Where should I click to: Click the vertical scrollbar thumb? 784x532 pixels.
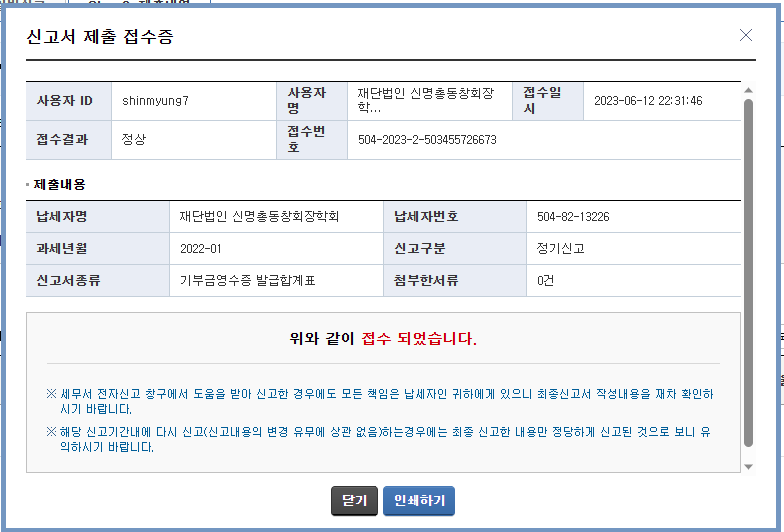click(748, 270)
